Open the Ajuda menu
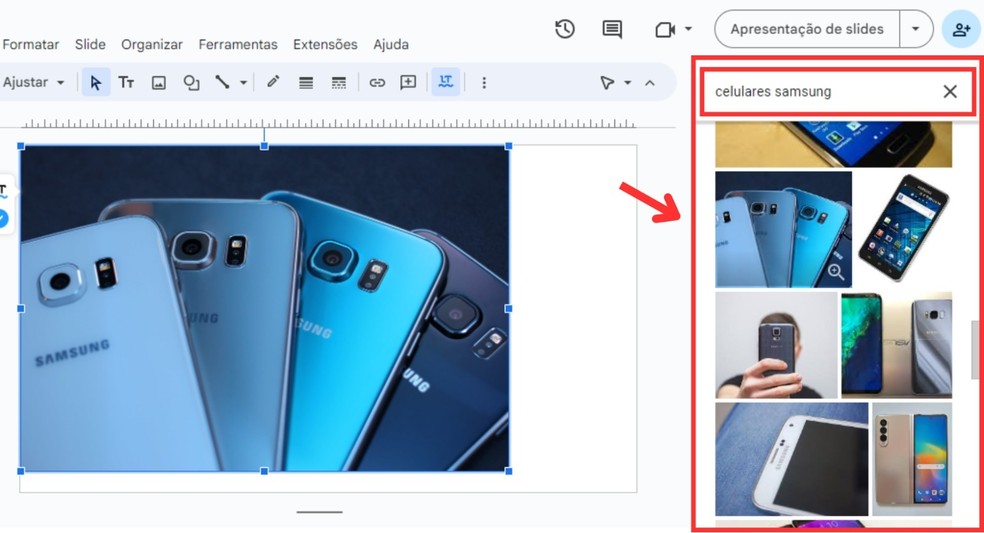 point(391,45)
